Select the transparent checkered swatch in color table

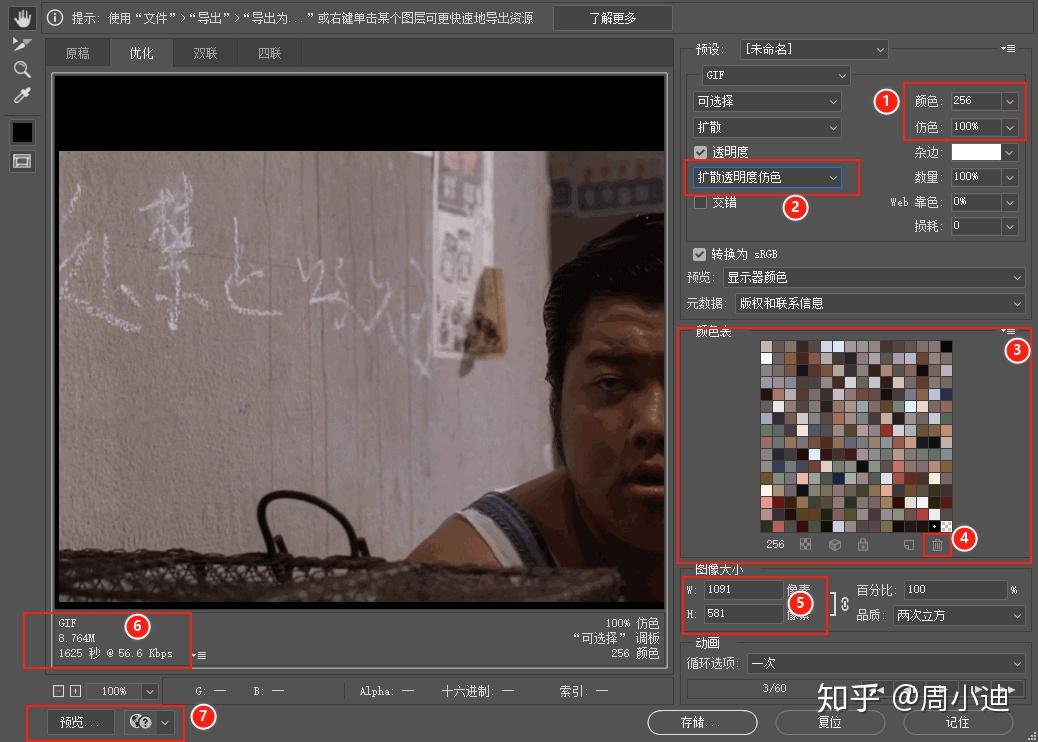pos(946,526)
